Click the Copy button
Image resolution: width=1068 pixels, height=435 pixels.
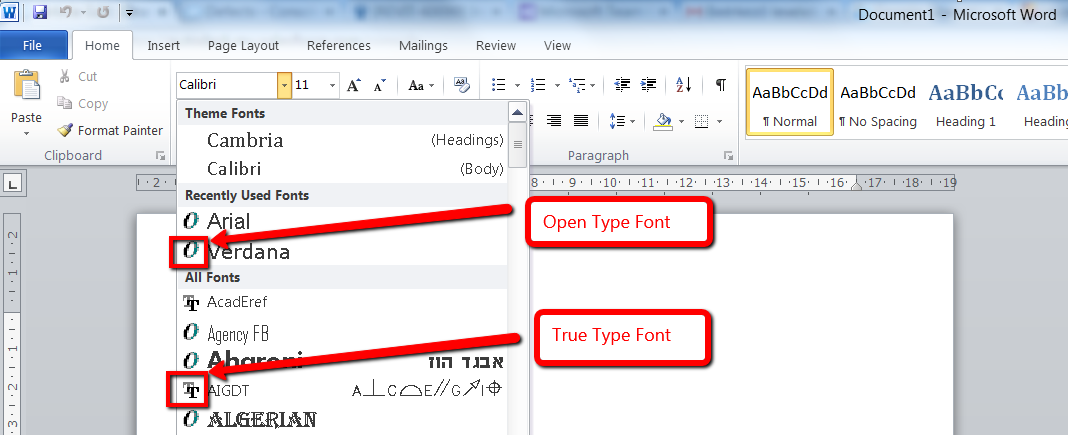pyautogui.click(x=83, y=103)
